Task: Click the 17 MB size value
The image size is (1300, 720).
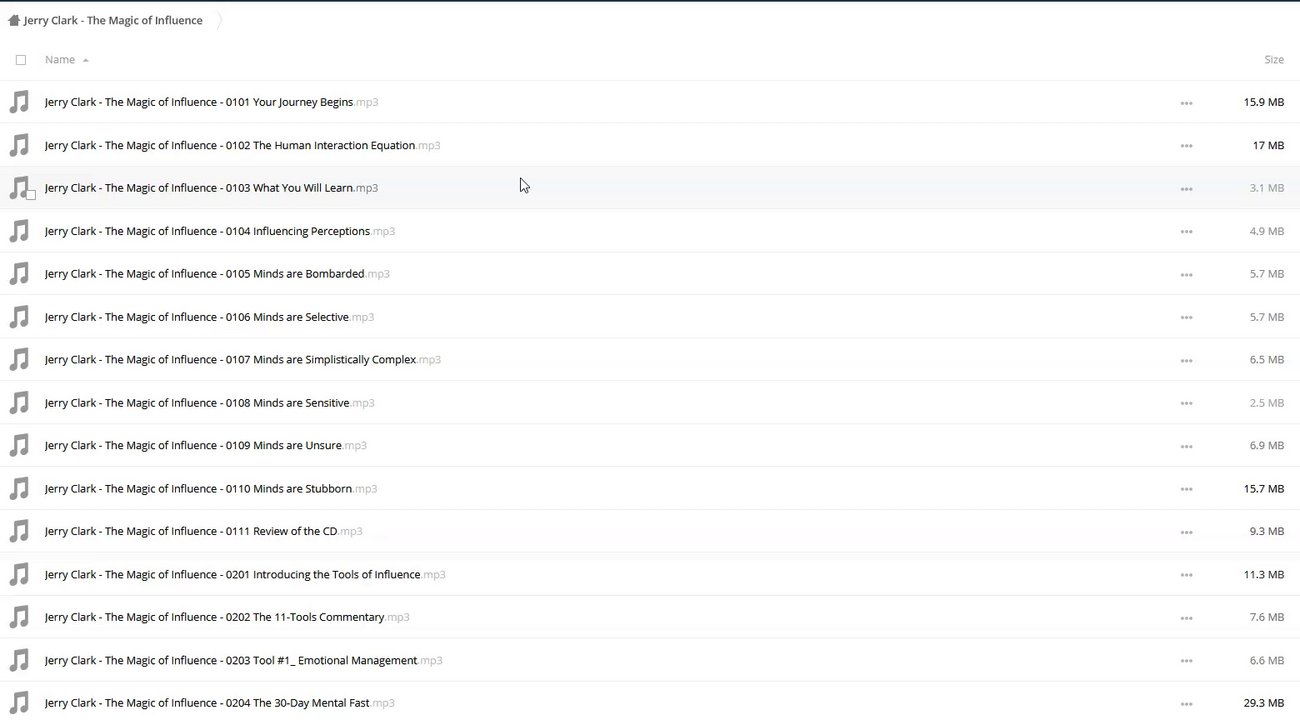Action: tap(1268, 145)
